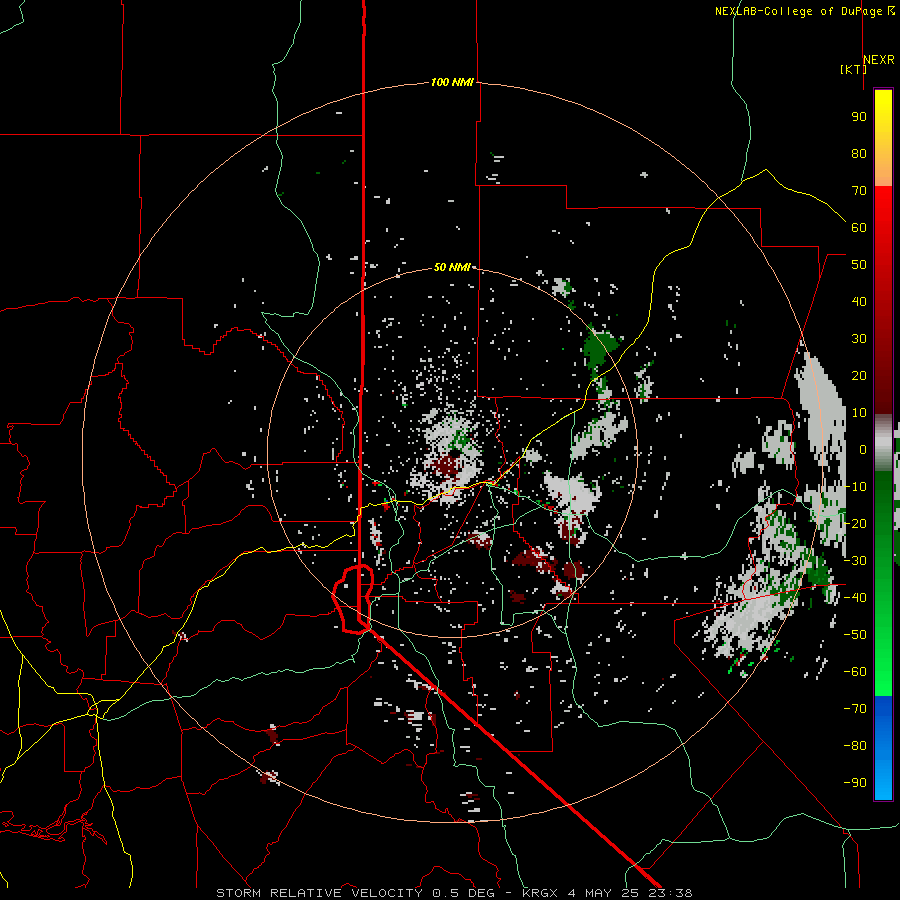Click the thick red warning polygon on map

[353, 599]
